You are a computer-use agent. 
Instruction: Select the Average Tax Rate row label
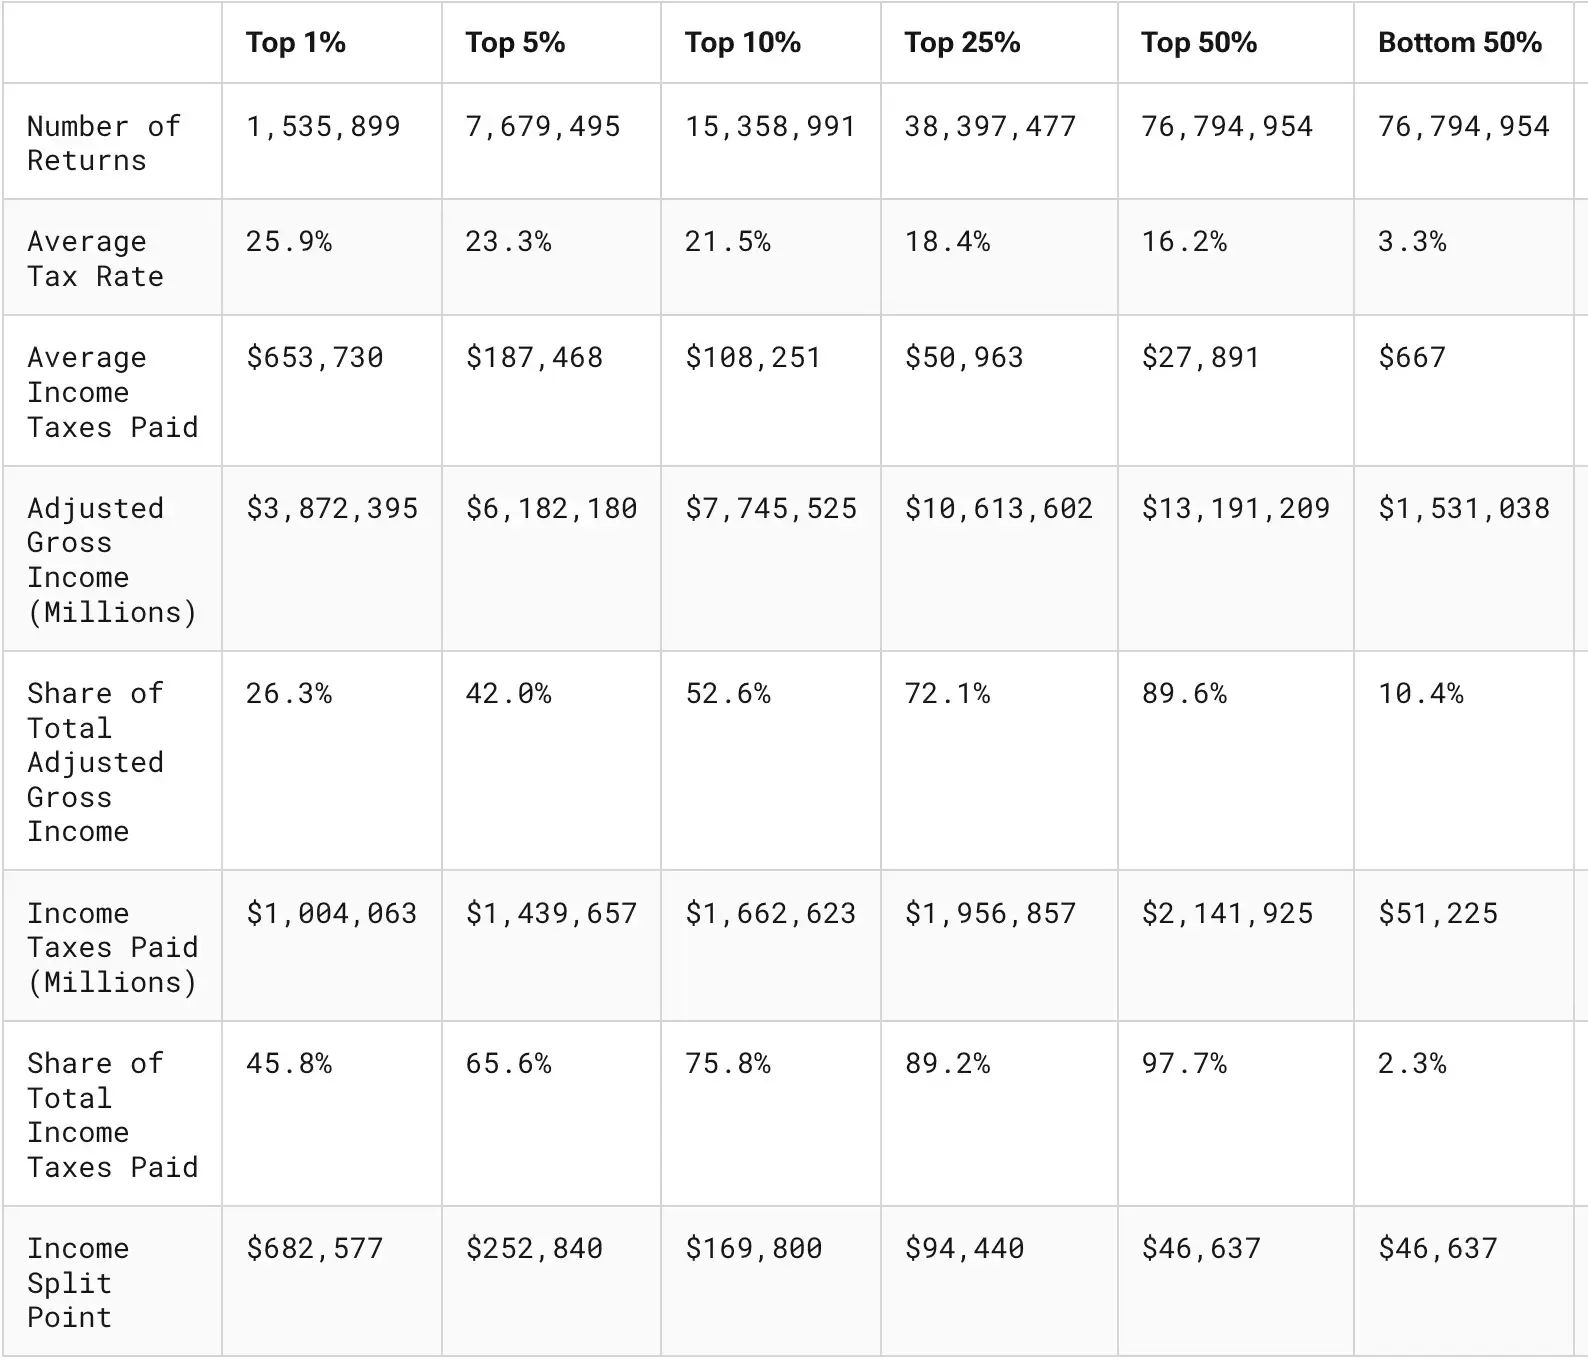95,259
